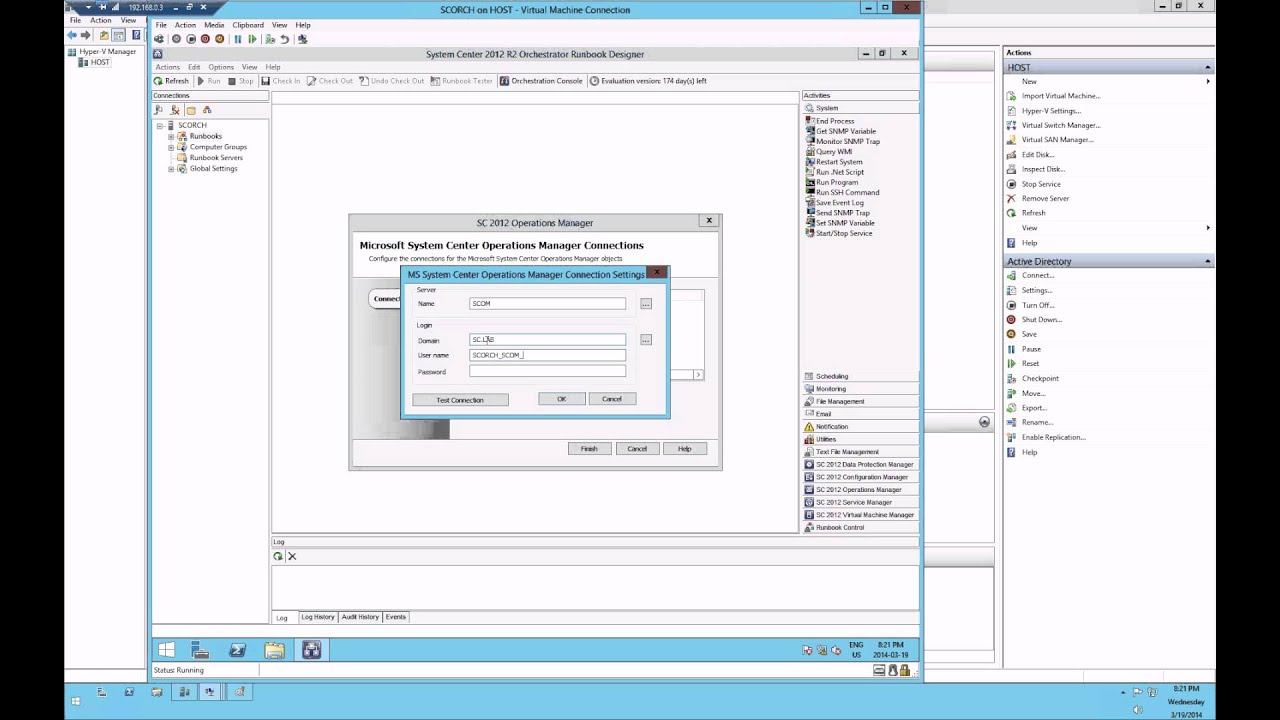Open the Media menu in VM Connection

tap(214, 25)
